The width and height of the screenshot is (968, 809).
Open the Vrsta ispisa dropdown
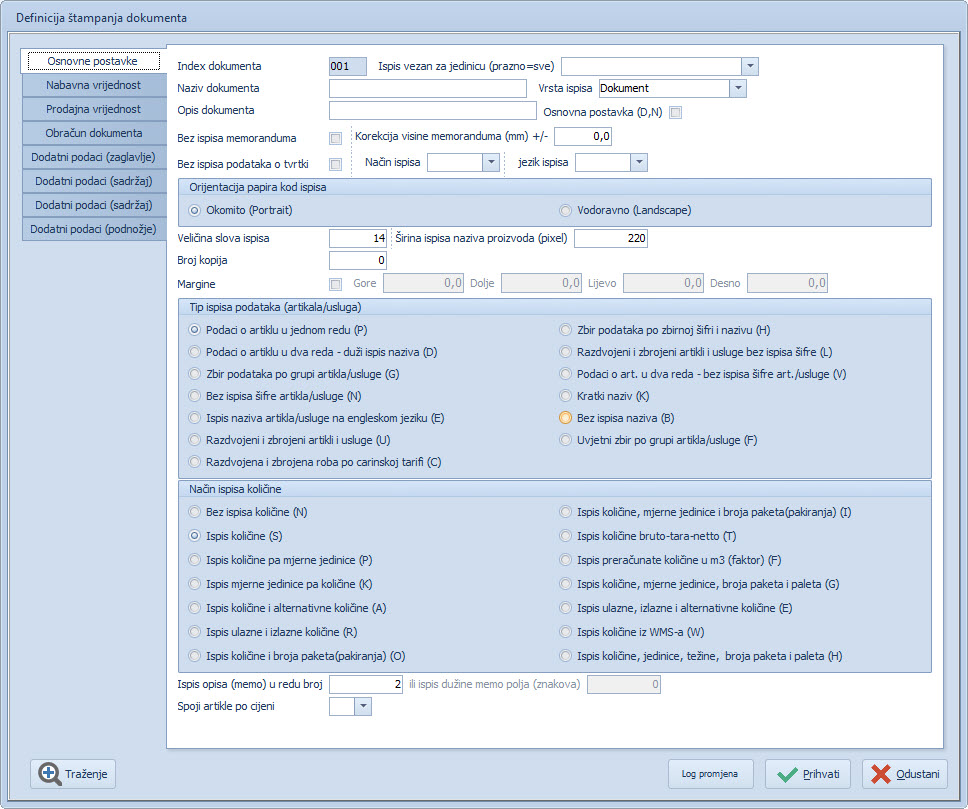point(737,88)
